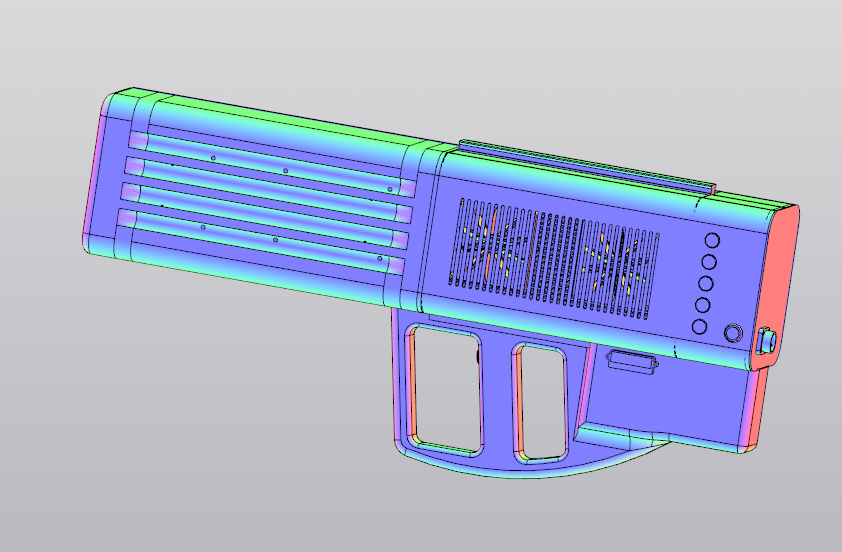Click the long rail on top of the body
Image resolution: width=842 pixels, height=552 pixels.
[587, 166]
